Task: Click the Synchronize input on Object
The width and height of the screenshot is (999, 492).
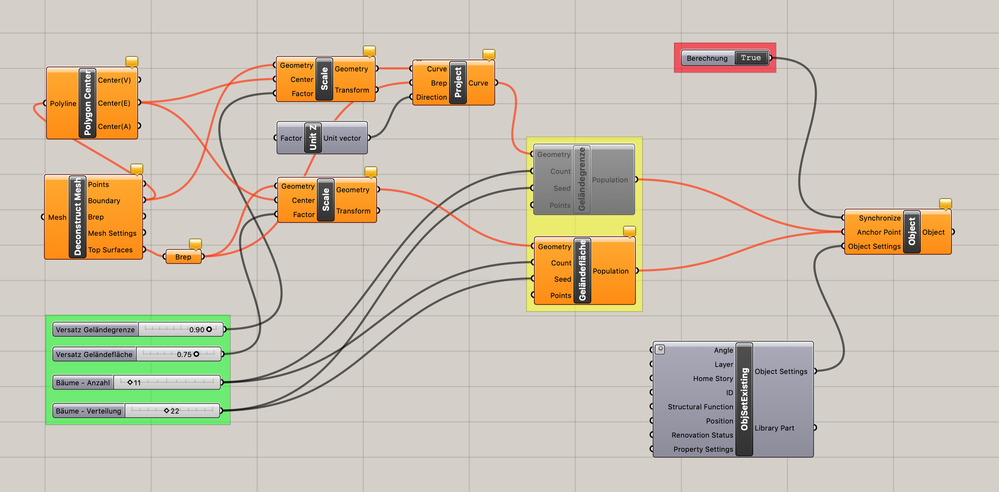Action: [880, 218]
